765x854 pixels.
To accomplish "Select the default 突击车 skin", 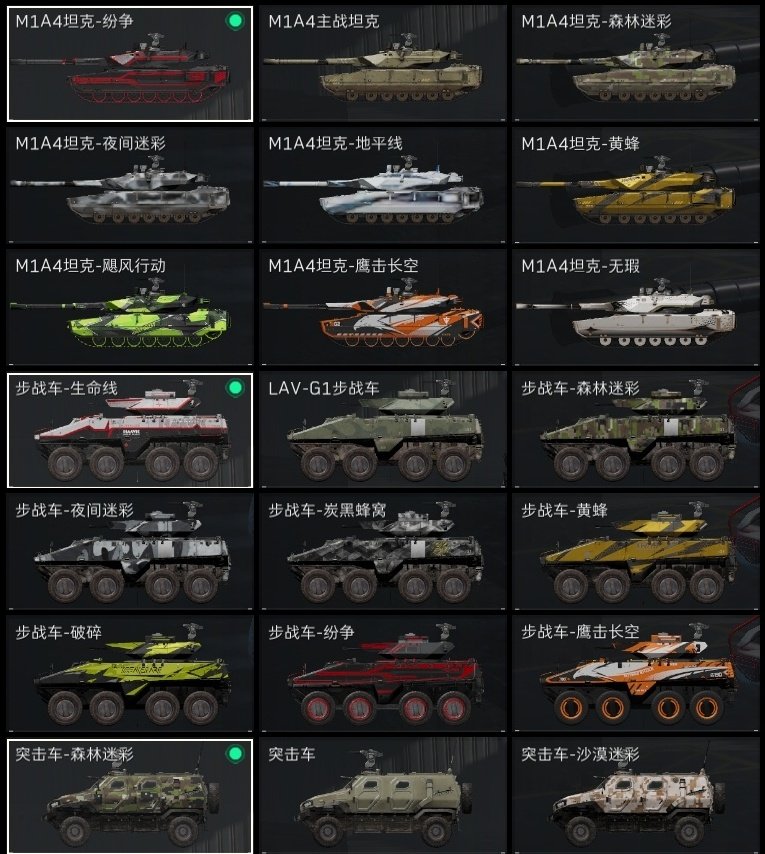I will pyautogui.click(x=383, y=796).
